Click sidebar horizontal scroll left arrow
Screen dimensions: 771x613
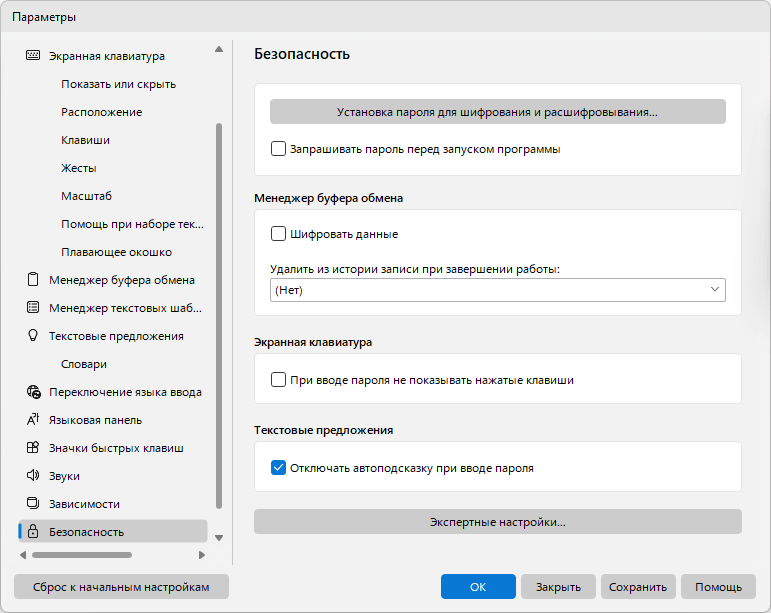[x=23, y=555]
